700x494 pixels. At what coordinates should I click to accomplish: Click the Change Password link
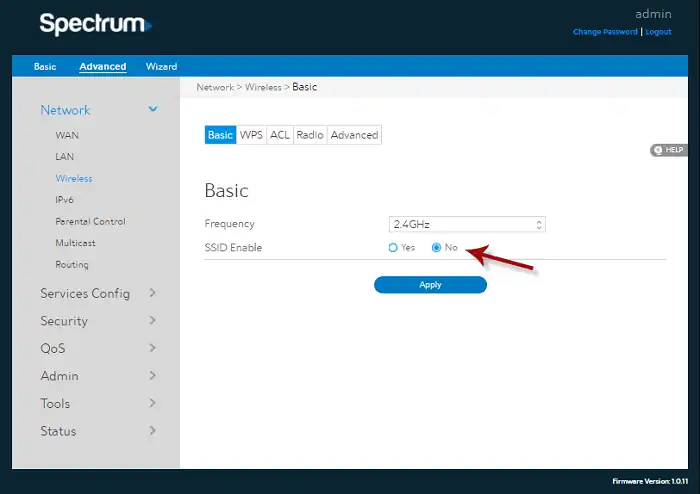click(x=605, y=32)
